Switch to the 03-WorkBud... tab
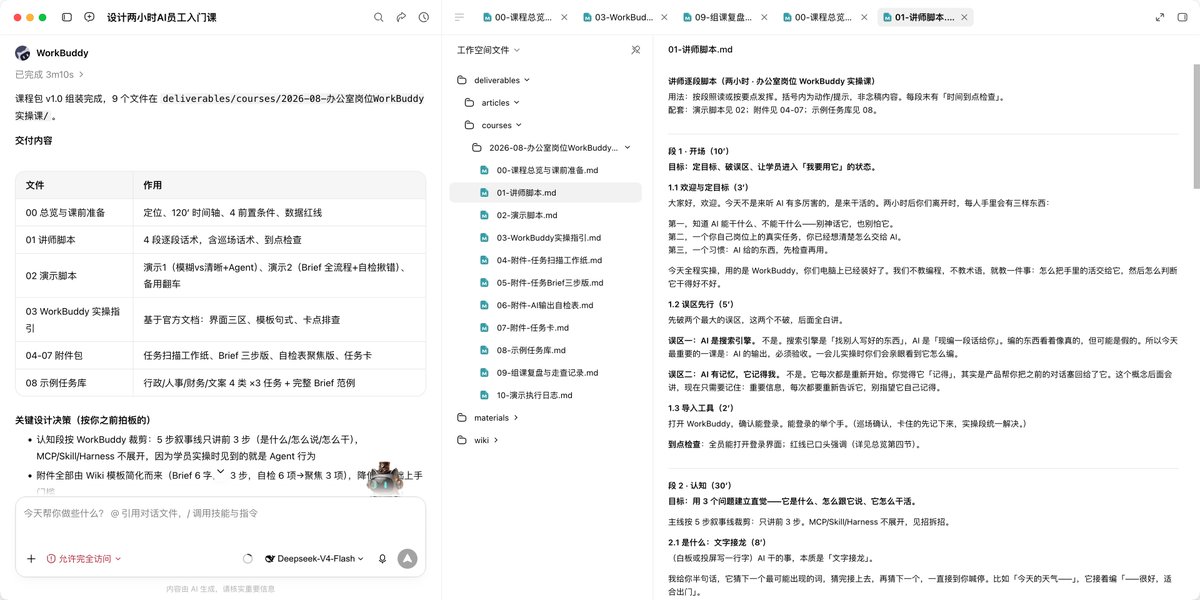 point(623,17)
